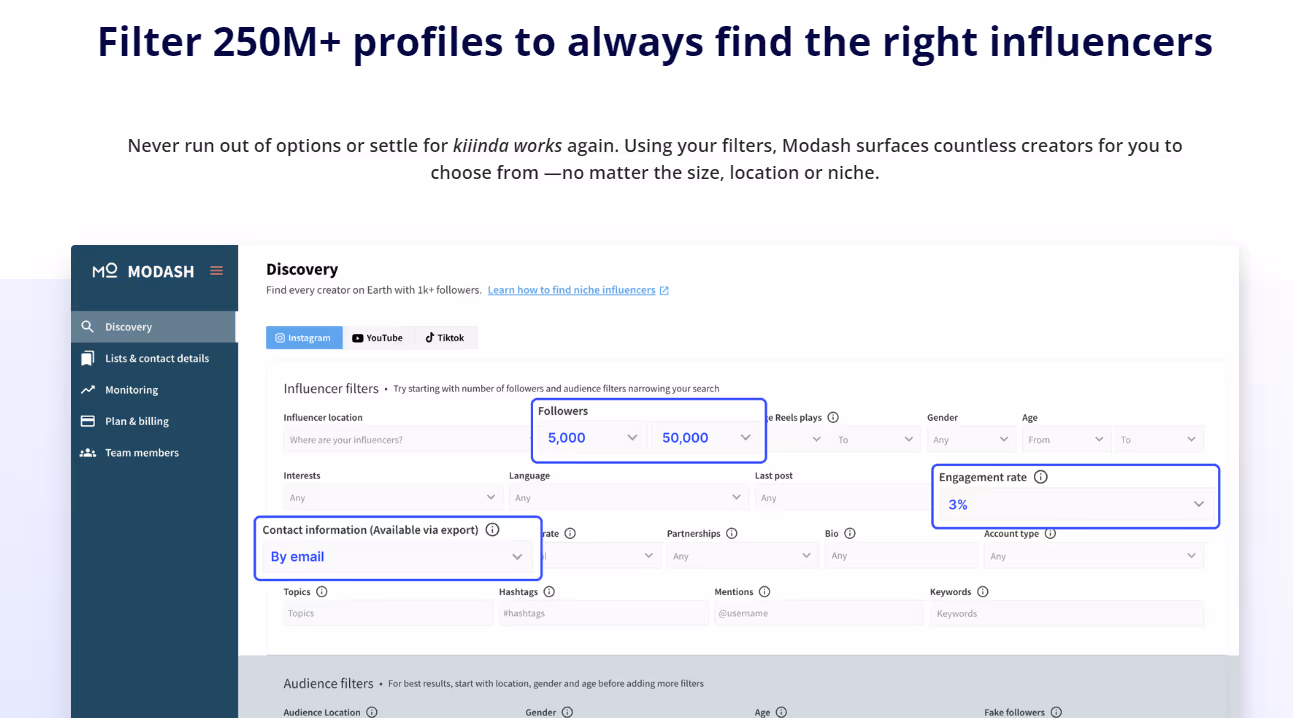1293x718 pixels.
Task: Click the Lists & contact details bookmark icon
Action: (88, 358)
